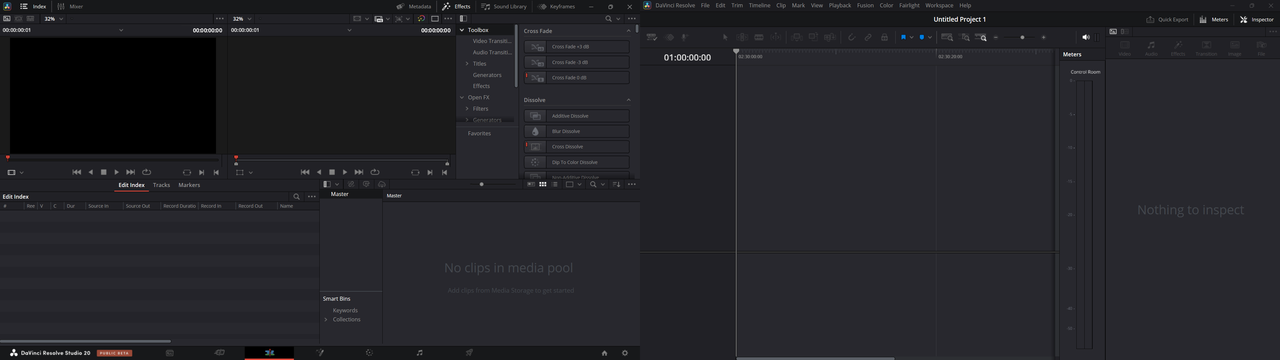Play the source viewer
Image resolution: width=1280 pixels, height=360 pixels.
point(117,172)
